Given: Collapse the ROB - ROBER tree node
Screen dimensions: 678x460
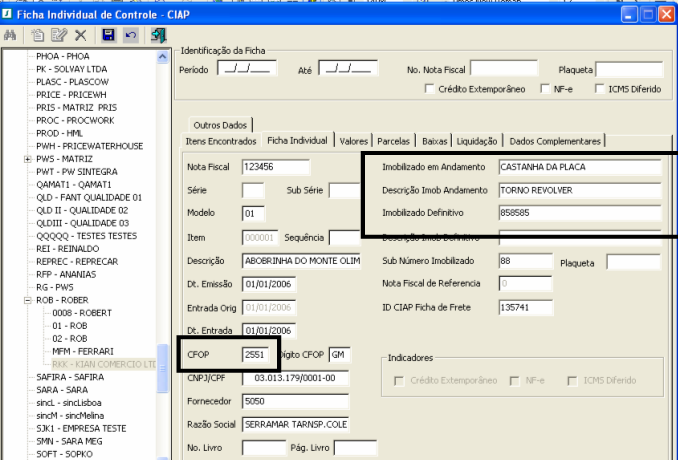Looking at the screenshot, I should click(x=27, y=299).
